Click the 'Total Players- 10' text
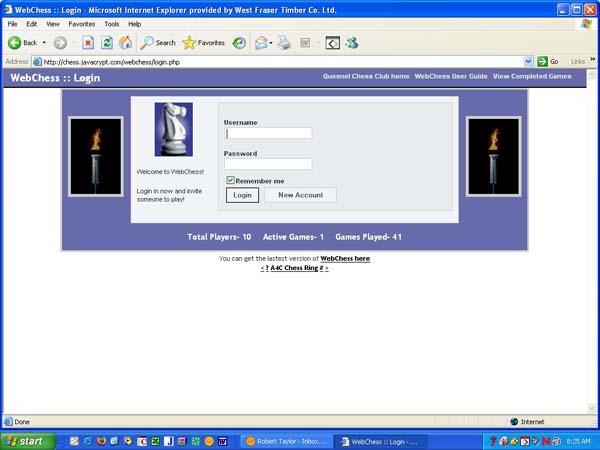The image size is (600, 450). 219,237
